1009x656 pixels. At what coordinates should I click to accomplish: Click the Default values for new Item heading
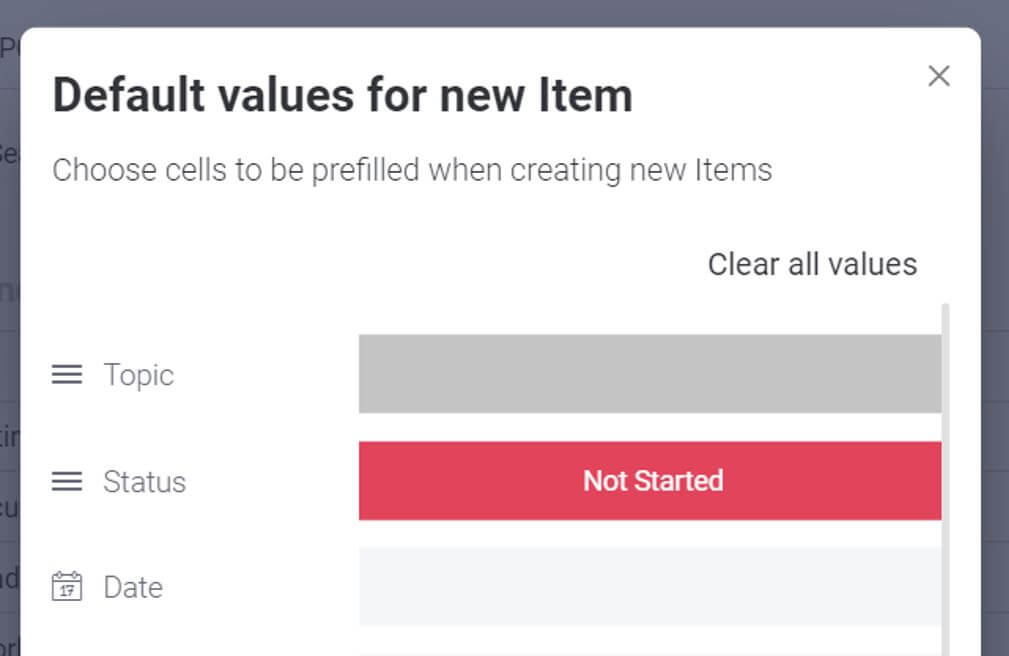(x=343, y=95)
